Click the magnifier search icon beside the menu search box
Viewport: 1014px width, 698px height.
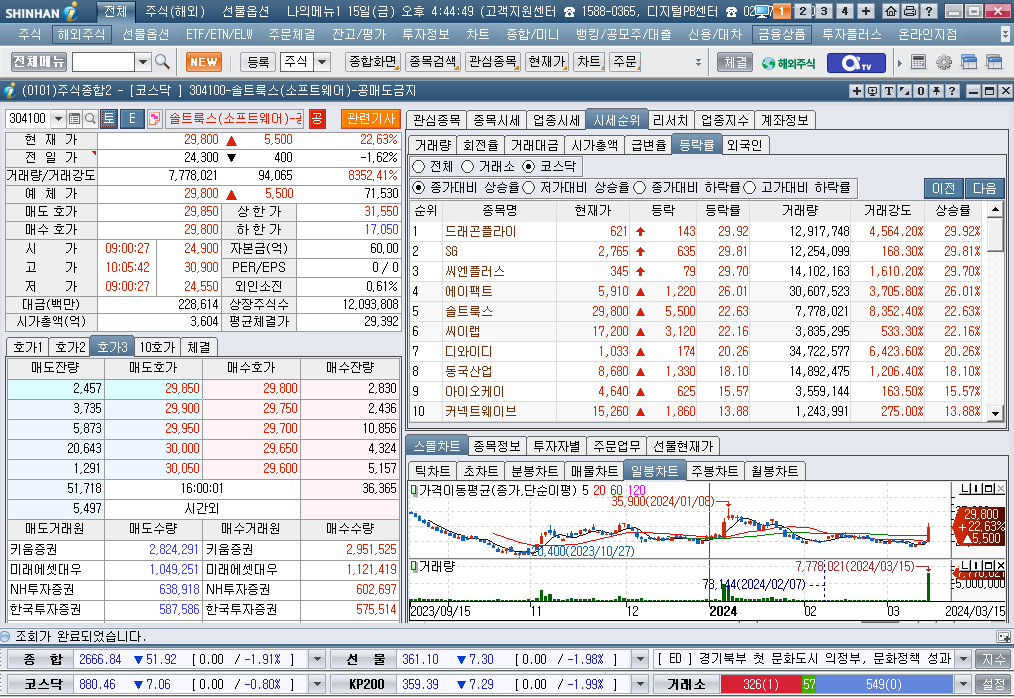point(162,62)
